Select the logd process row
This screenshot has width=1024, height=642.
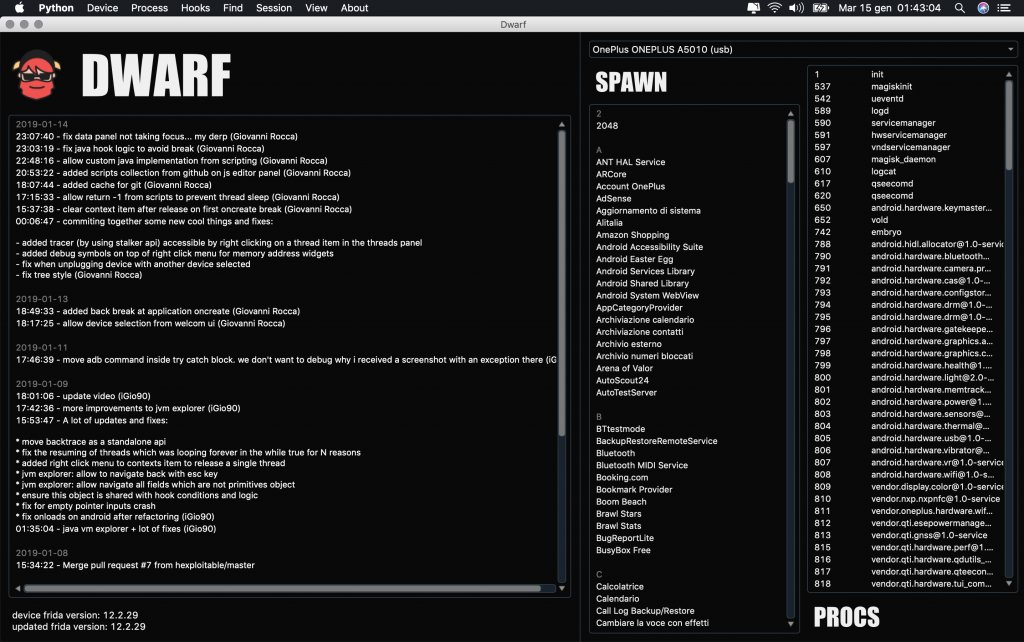pos(906,111)
